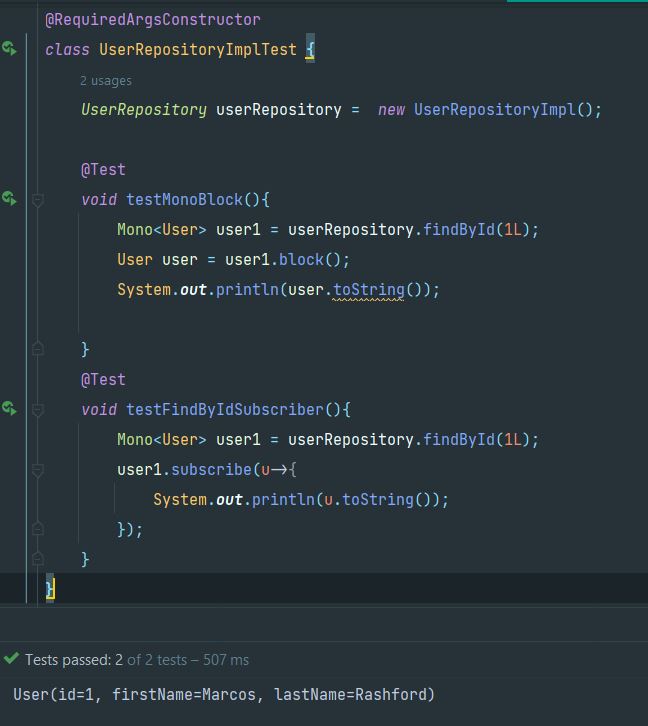Click the @Test annotation above testMonoBlock

[103, 170]
